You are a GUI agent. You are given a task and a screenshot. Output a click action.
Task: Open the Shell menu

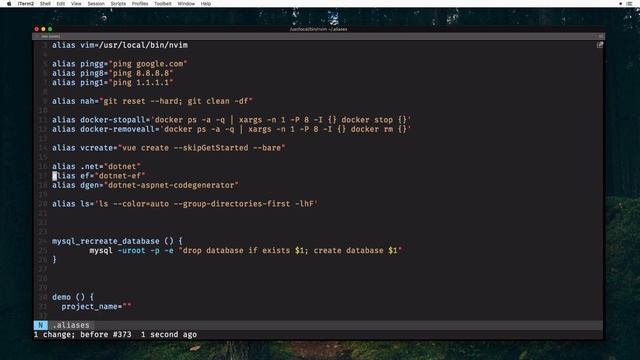45,4
